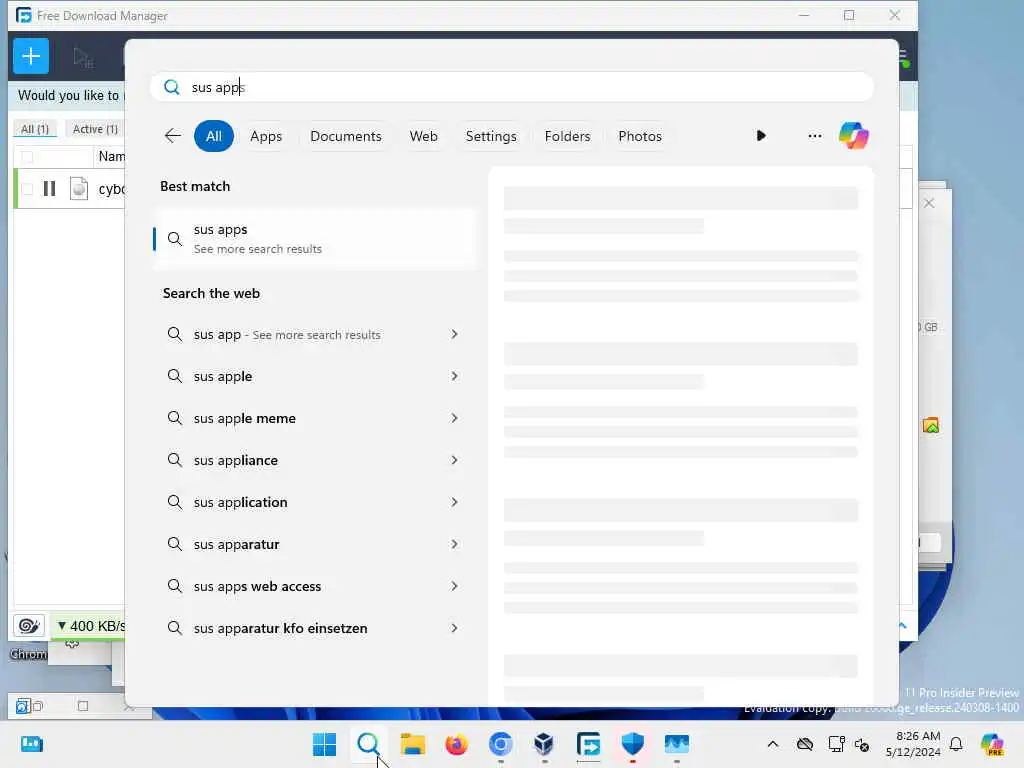
Task: Close the background dialog with the X
Action: [929, 203]
